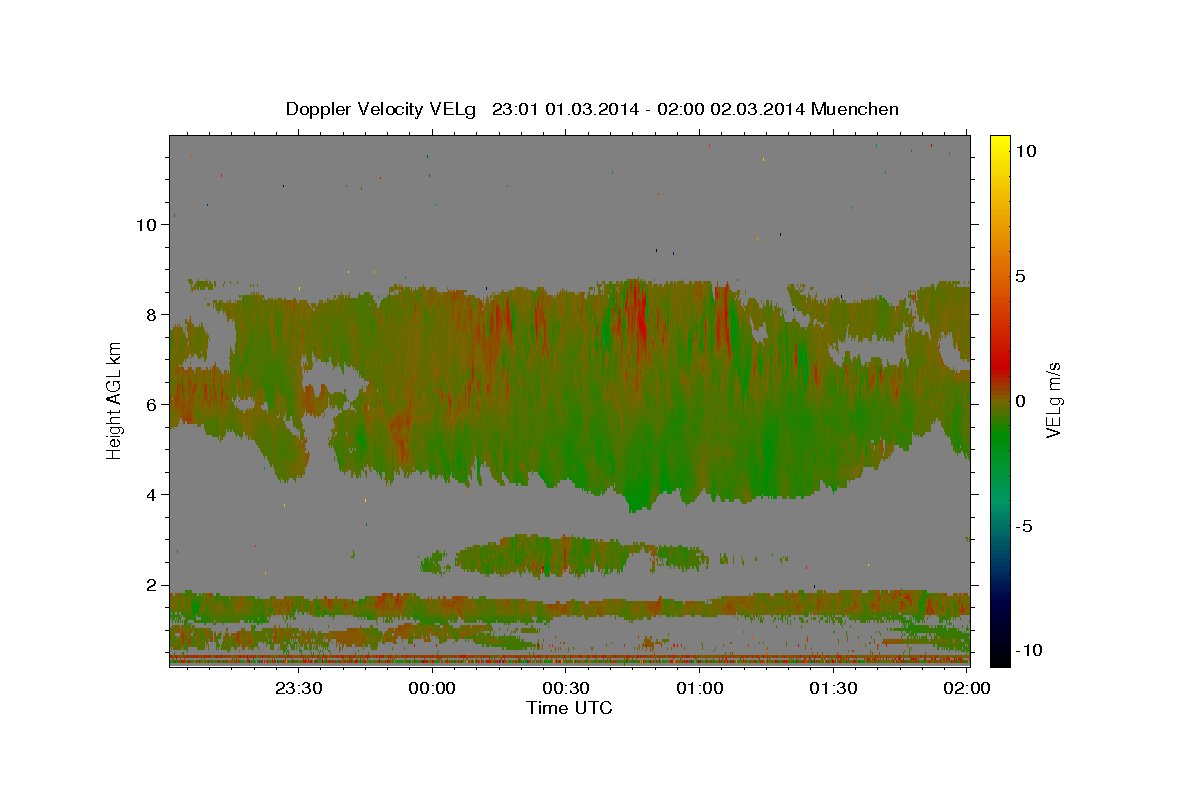Click the height tick label 4
The image size is (1200, 800).
(152, 495)
